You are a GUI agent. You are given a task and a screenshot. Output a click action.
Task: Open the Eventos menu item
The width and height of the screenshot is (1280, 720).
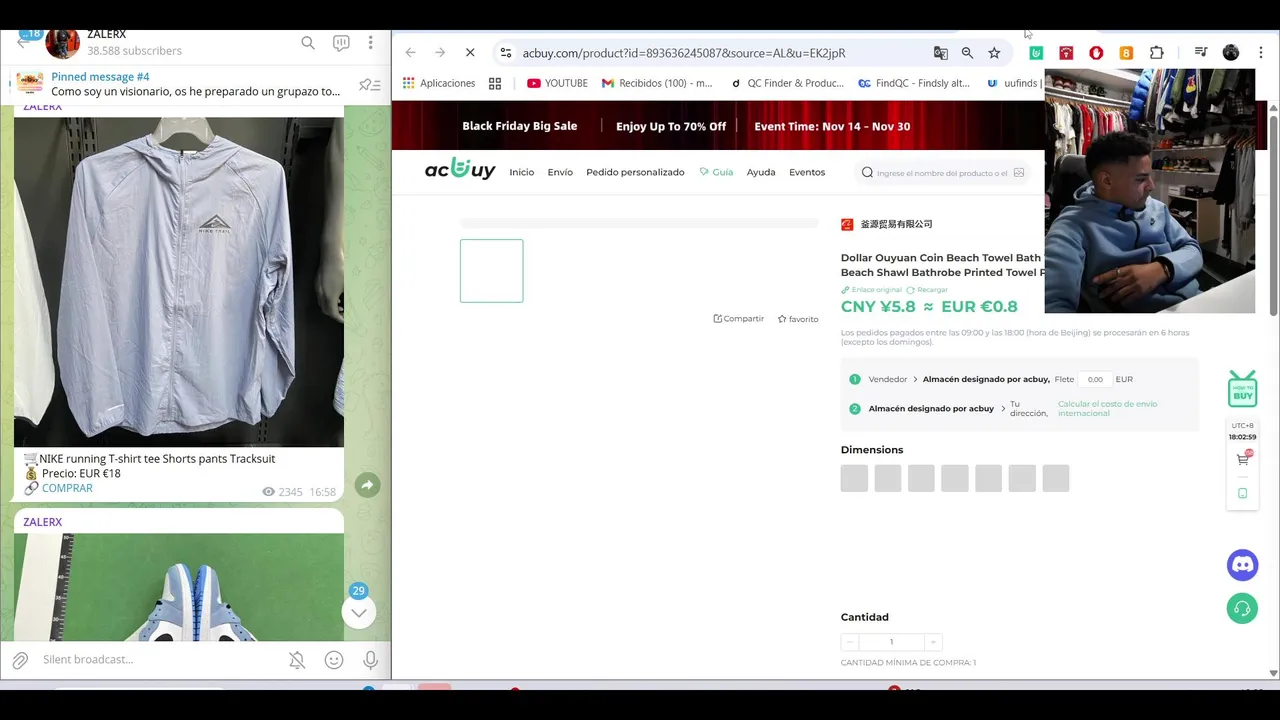807,172
